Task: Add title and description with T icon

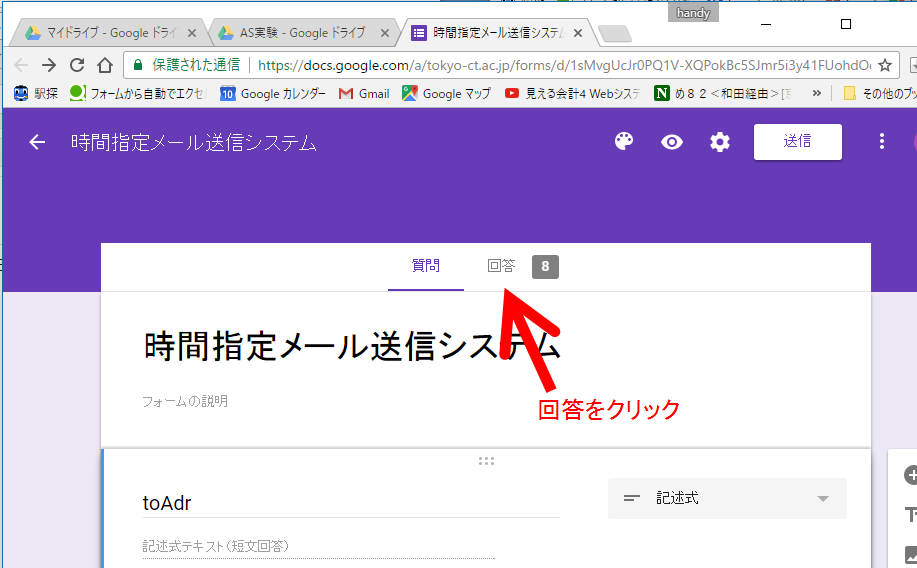Action: [911, 515]
